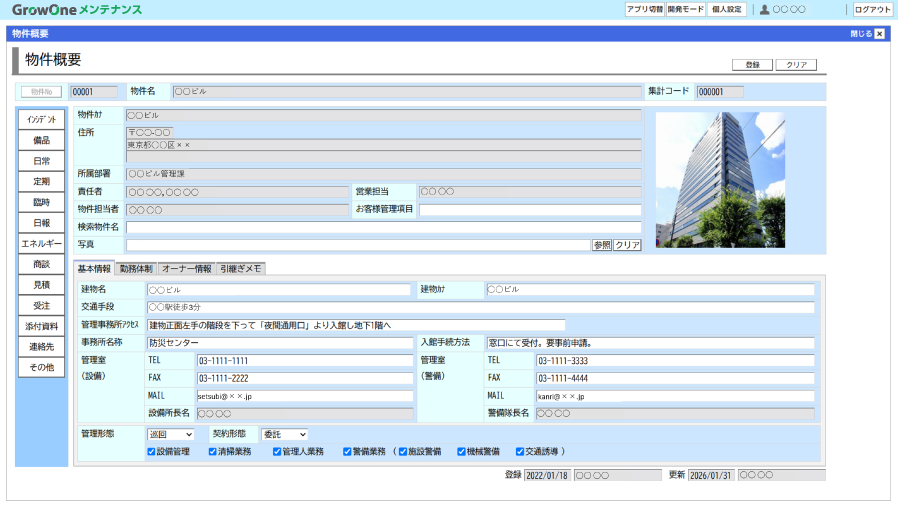The width and height of the screenshot is (898, 508).
Task: Open 臨時 in the side menu
Action: click(x=41, y=202)
